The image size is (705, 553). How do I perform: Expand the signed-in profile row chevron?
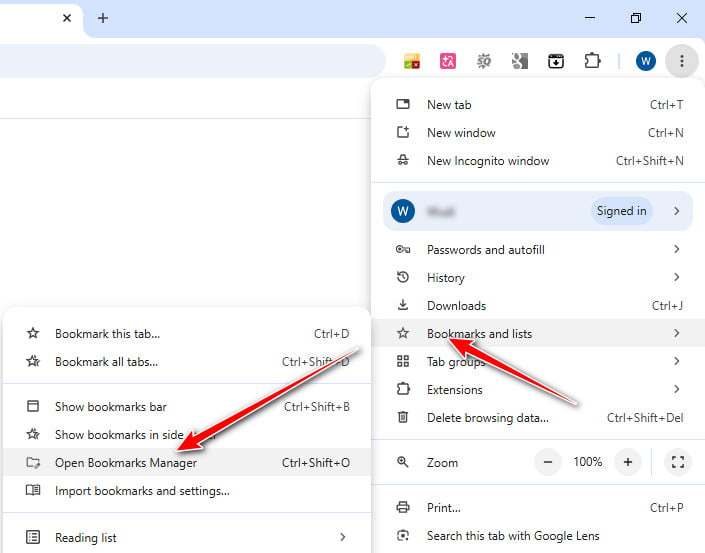point(677,211)
